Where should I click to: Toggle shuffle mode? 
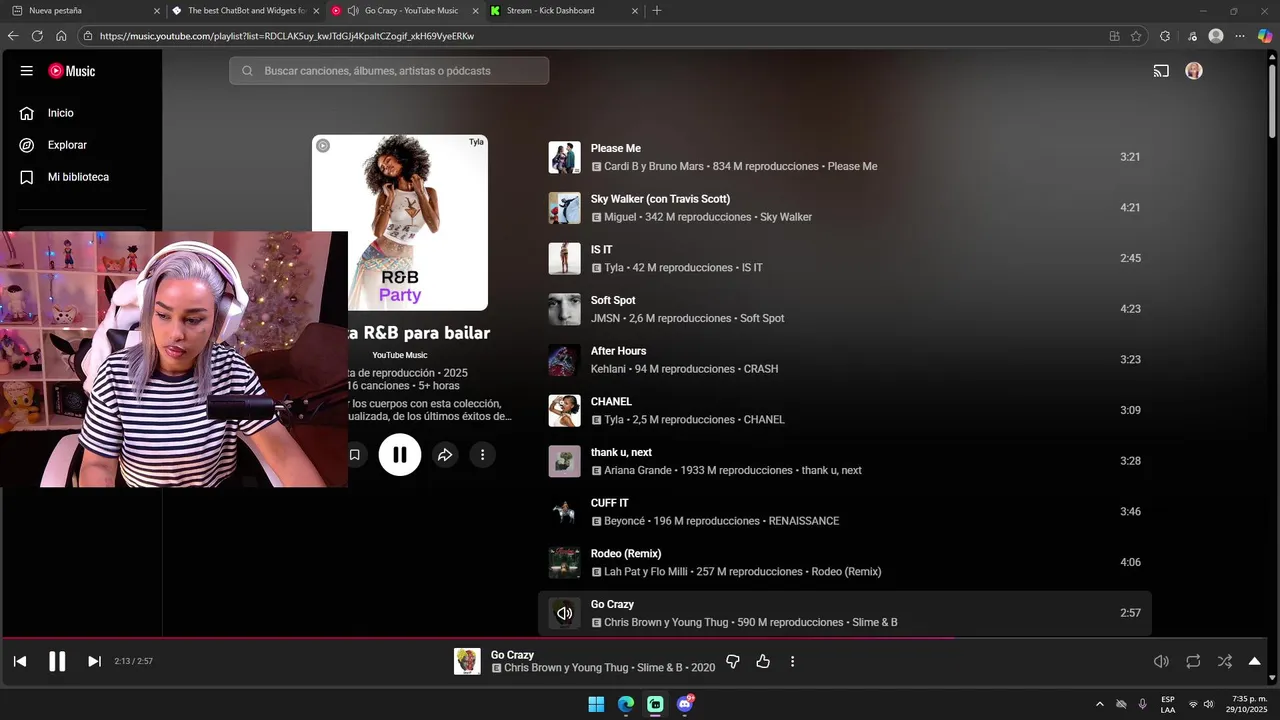(1225, 661)
